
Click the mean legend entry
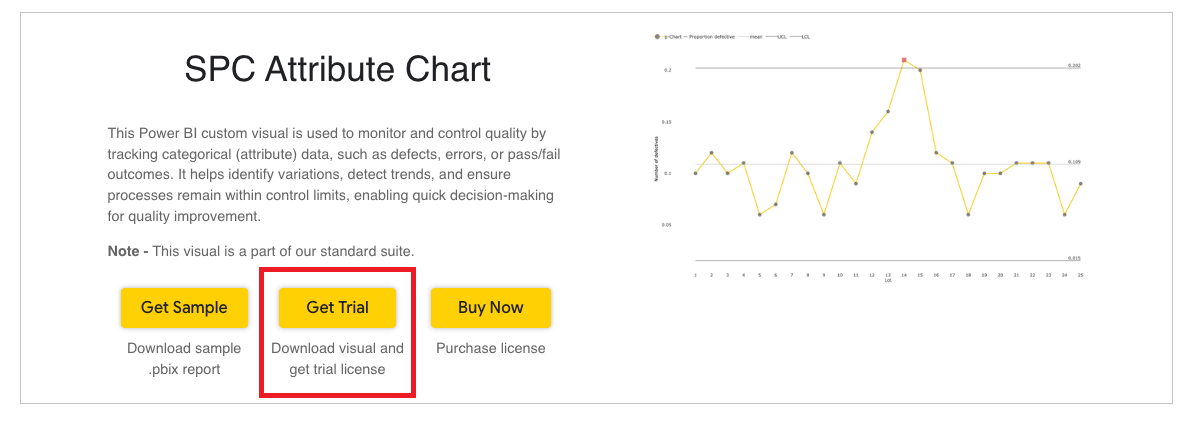(x=755, y=36)
